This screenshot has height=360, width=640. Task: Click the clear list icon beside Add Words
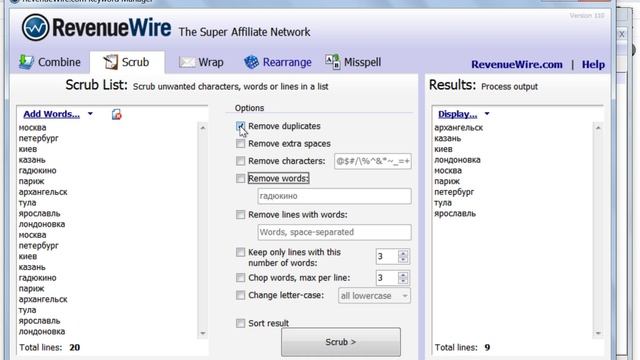coord(116,114)
